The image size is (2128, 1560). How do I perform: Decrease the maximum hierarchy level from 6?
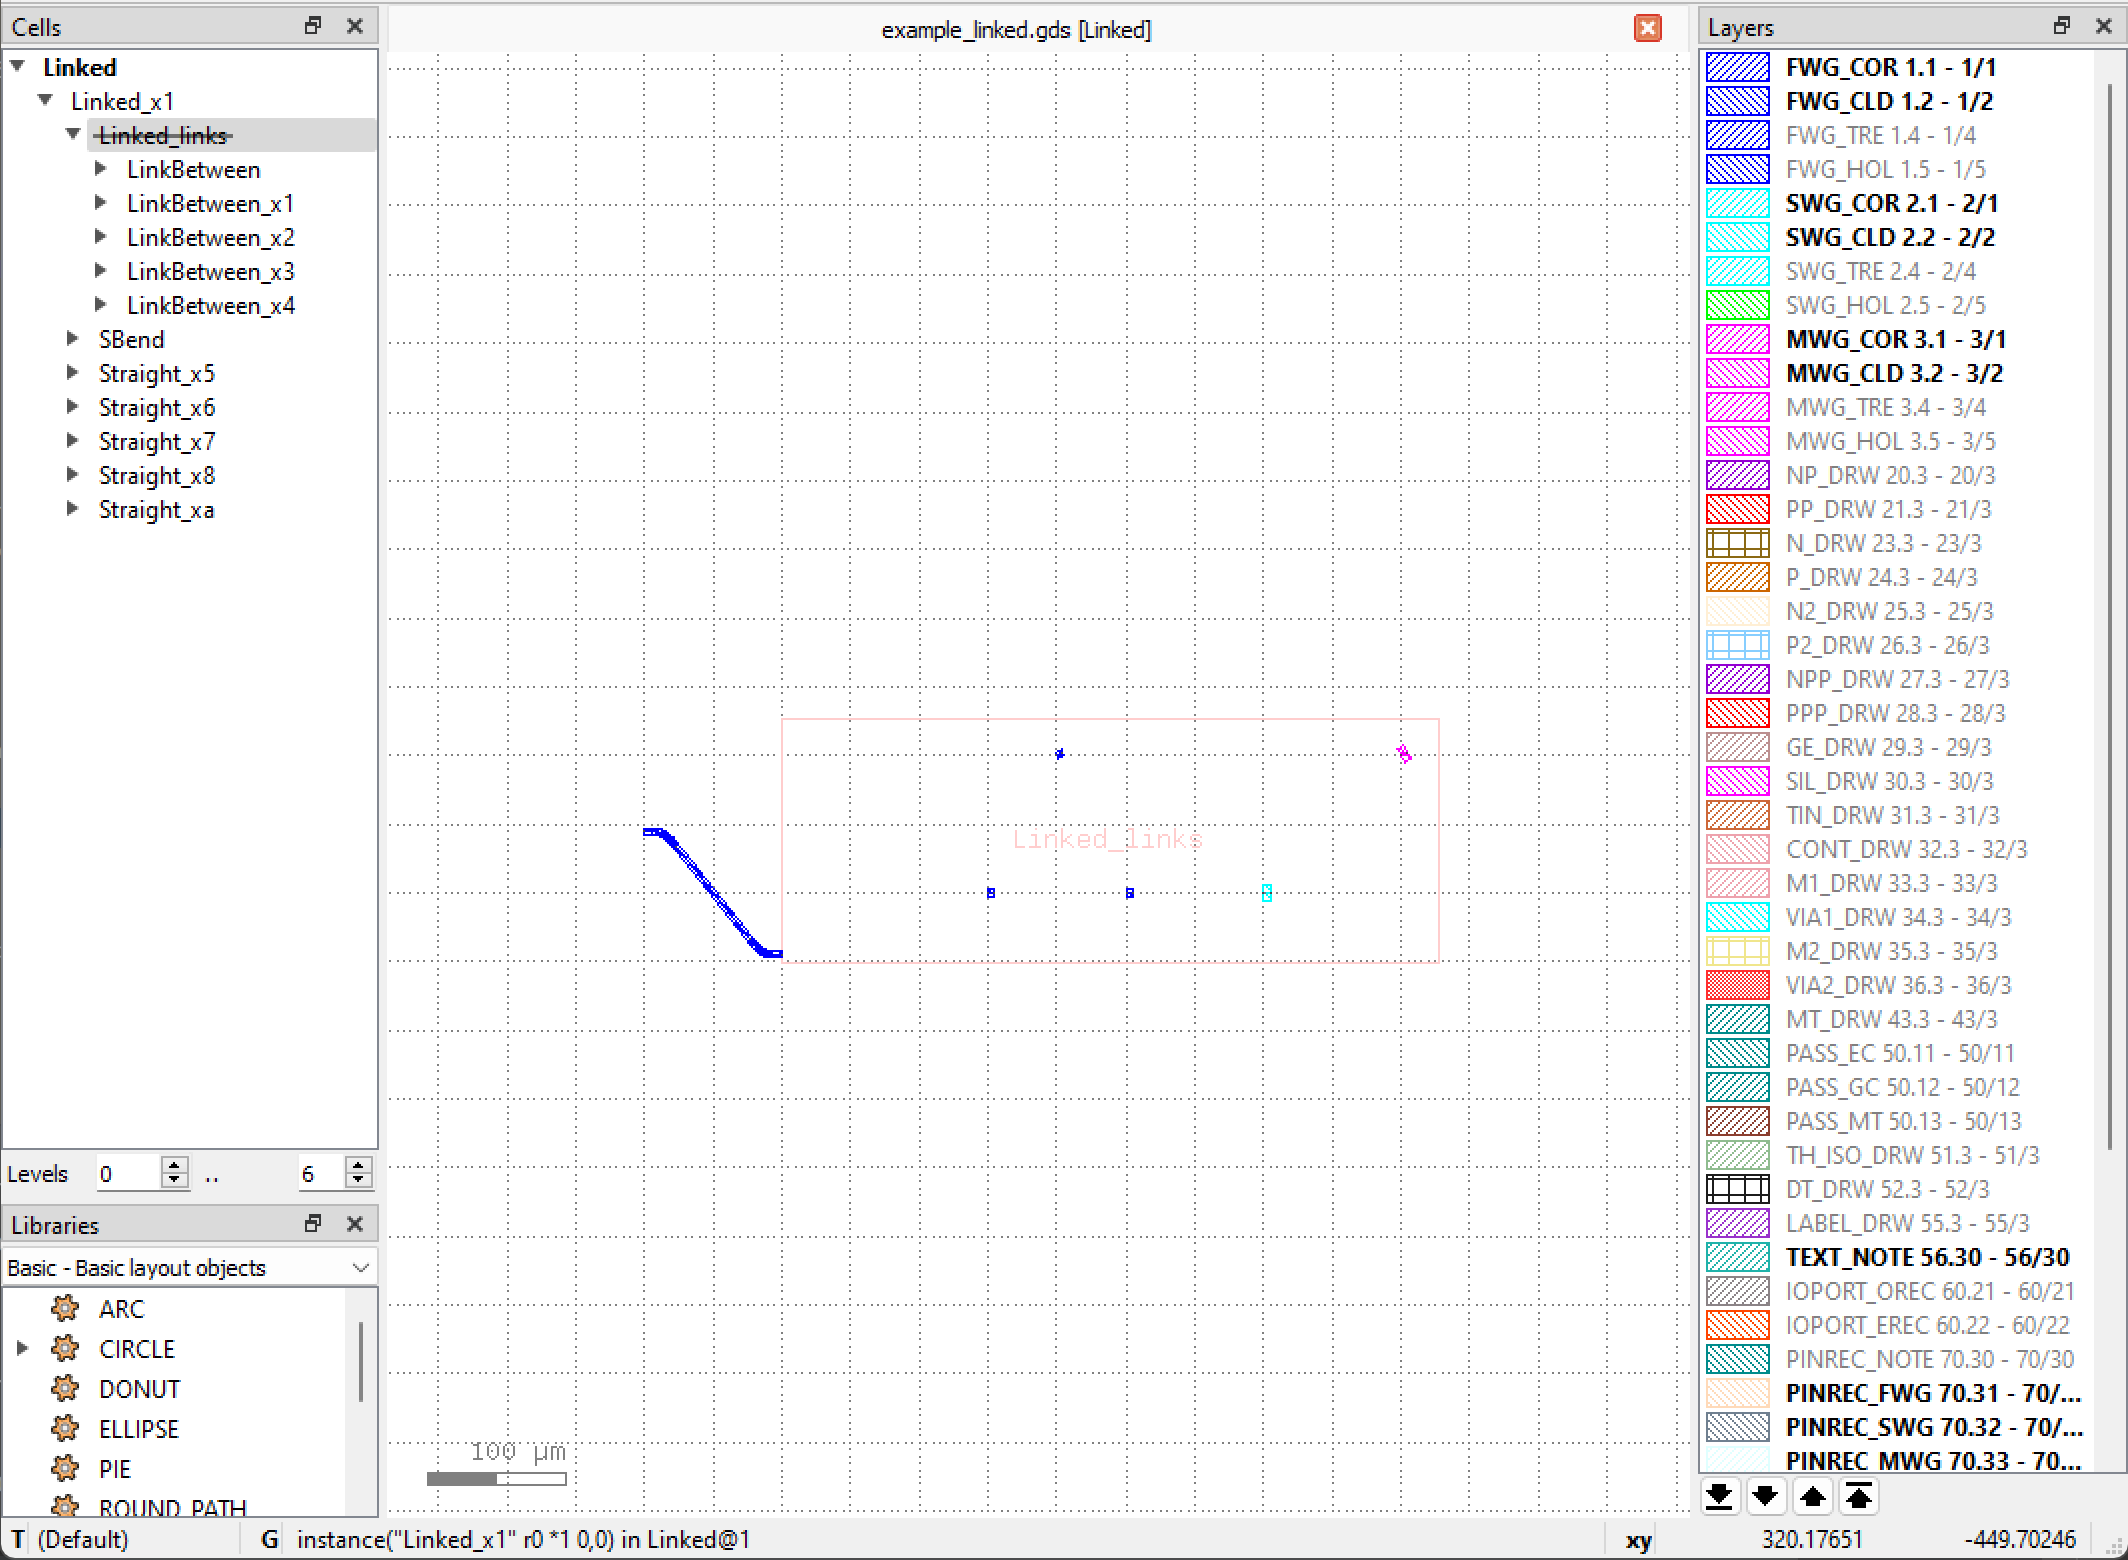(358, 1181)
